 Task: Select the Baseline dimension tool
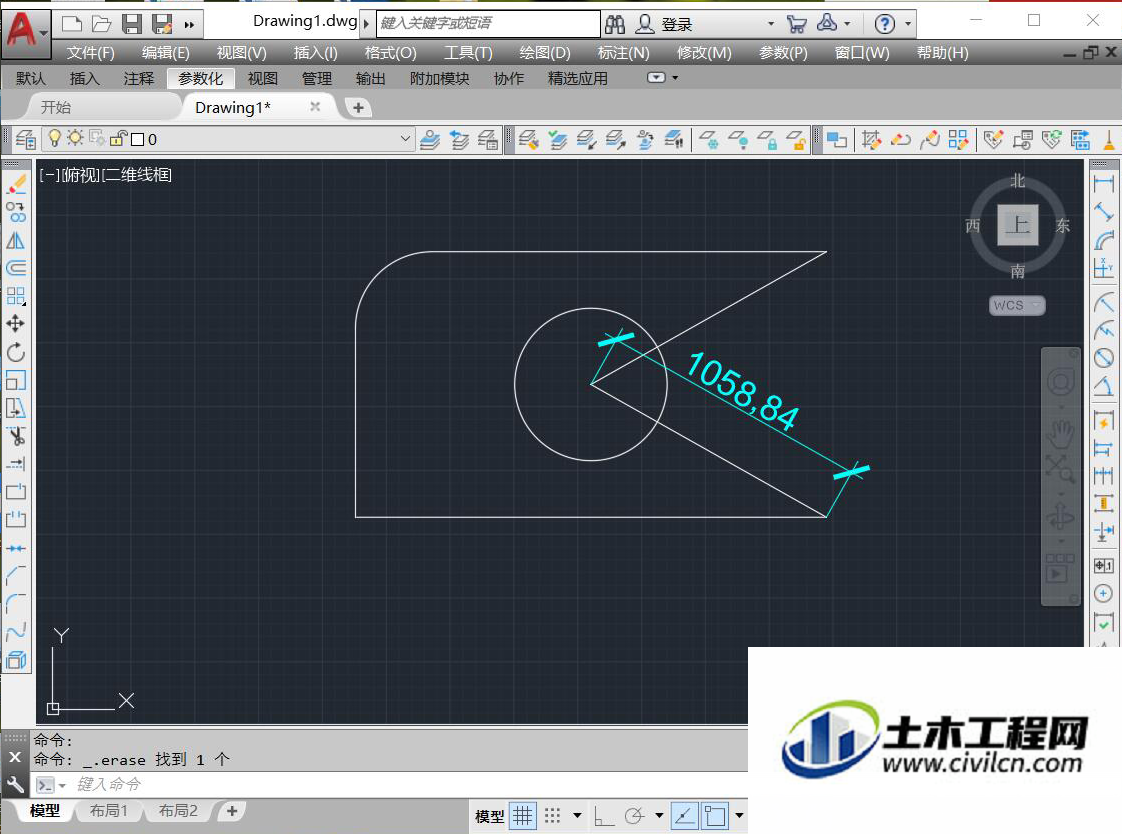click(x=1103, y=448)
